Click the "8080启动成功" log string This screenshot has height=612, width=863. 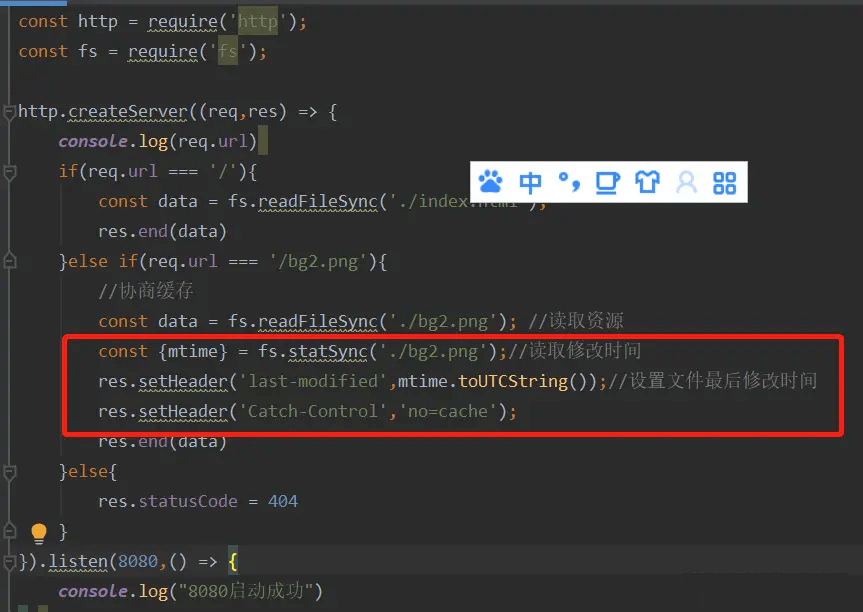(x=244, y=591)
